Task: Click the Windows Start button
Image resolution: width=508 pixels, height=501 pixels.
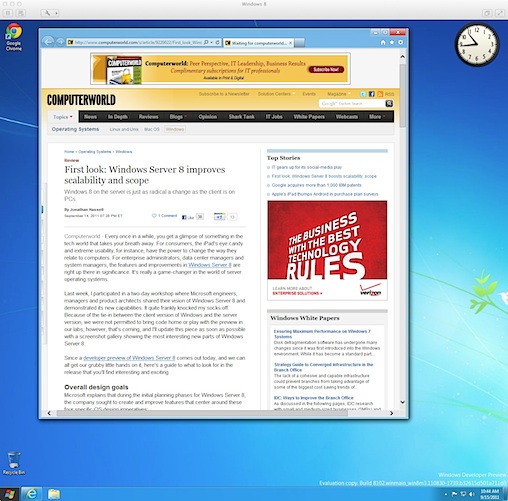Action: (x=9, y=494)
